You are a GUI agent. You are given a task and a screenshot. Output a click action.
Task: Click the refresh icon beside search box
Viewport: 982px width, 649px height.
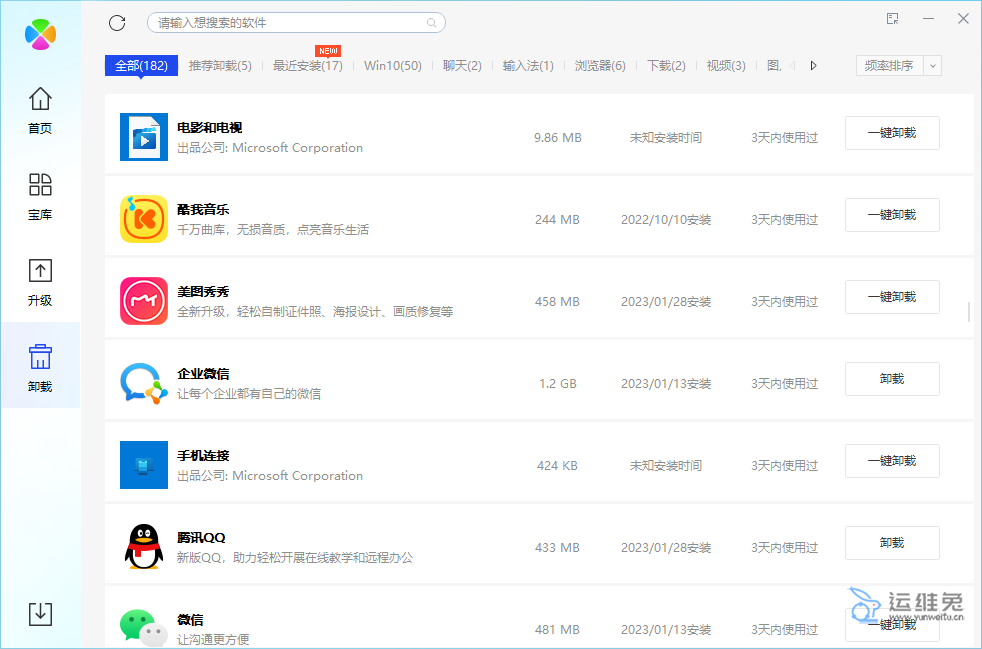[117, 22]
